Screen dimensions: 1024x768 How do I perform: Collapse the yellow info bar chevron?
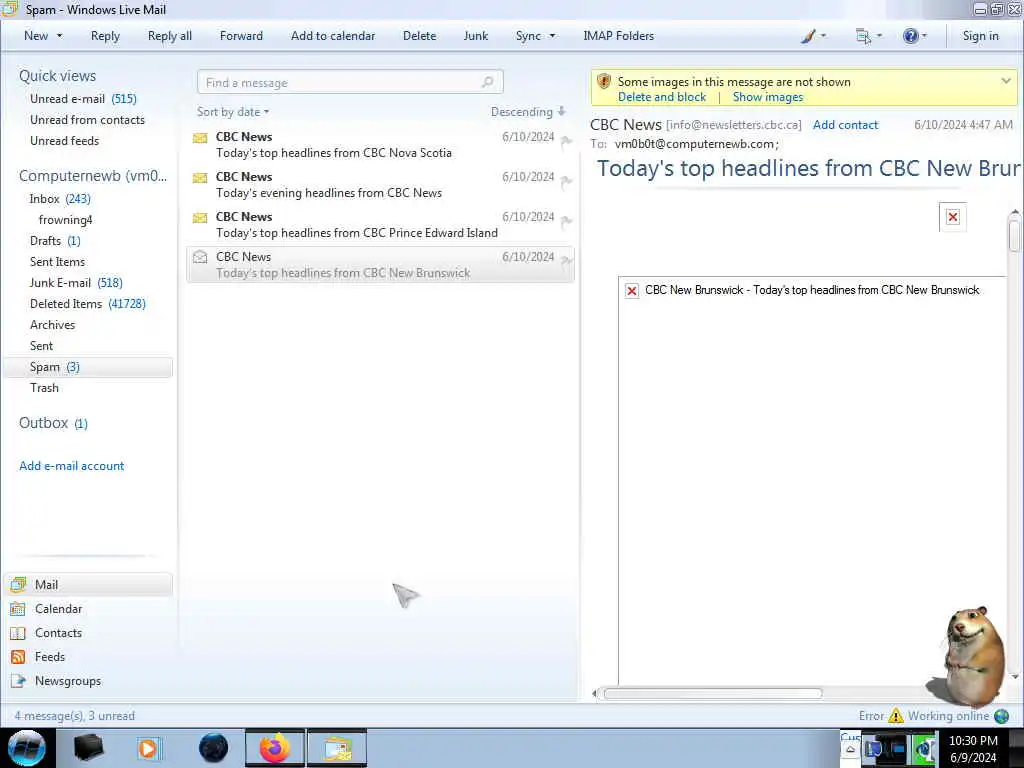coord(1006,82)
